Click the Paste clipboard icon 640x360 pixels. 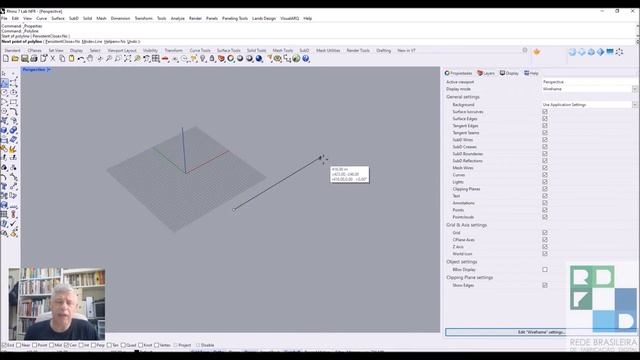[71, 59]
